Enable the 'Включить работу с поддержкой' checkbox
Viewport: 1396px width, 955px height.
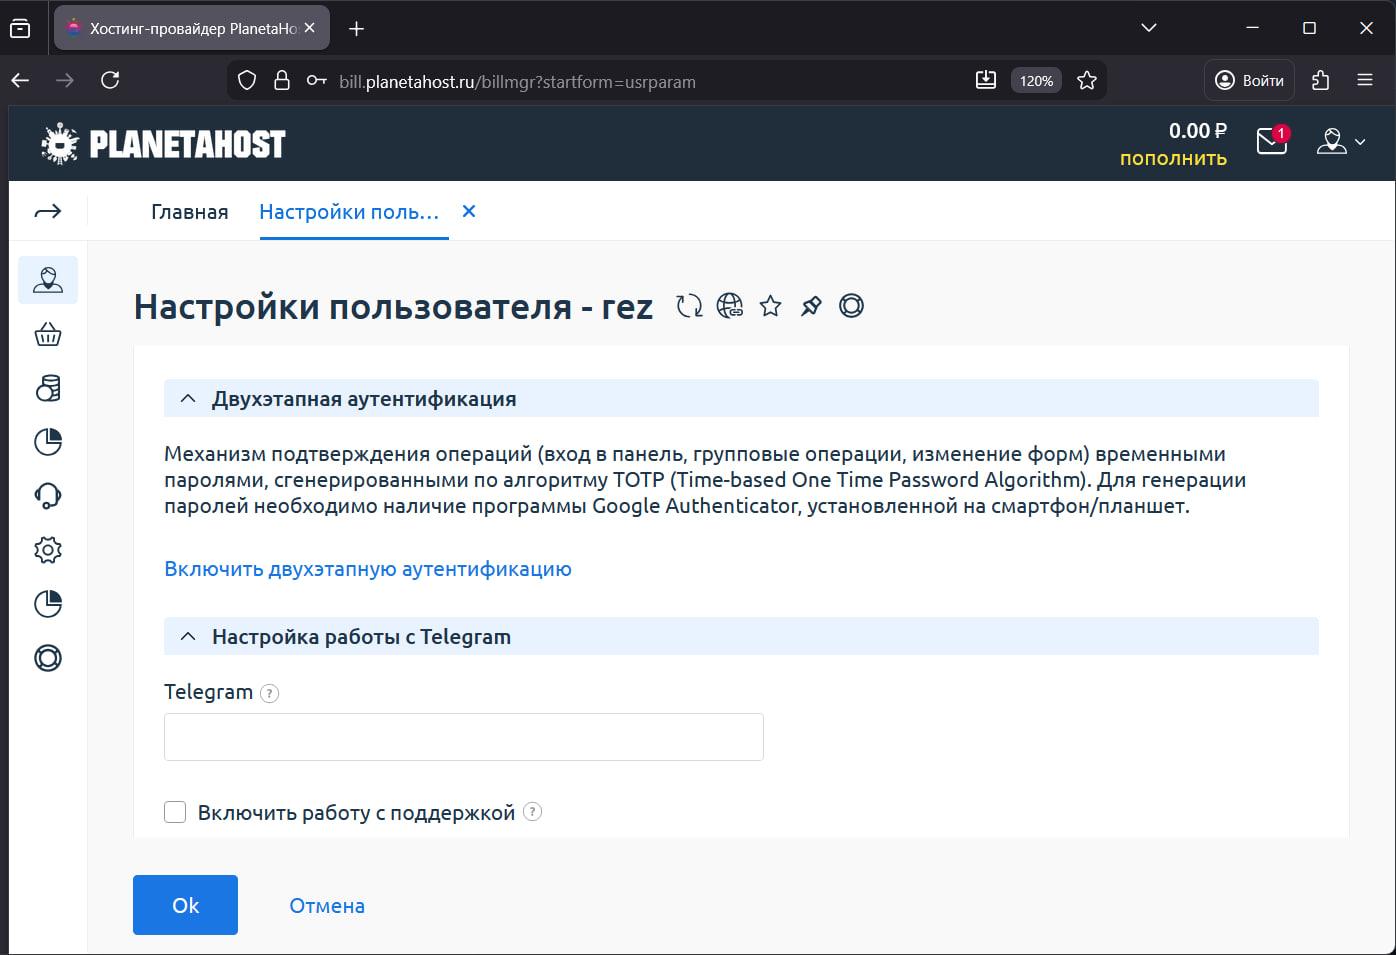175,812
